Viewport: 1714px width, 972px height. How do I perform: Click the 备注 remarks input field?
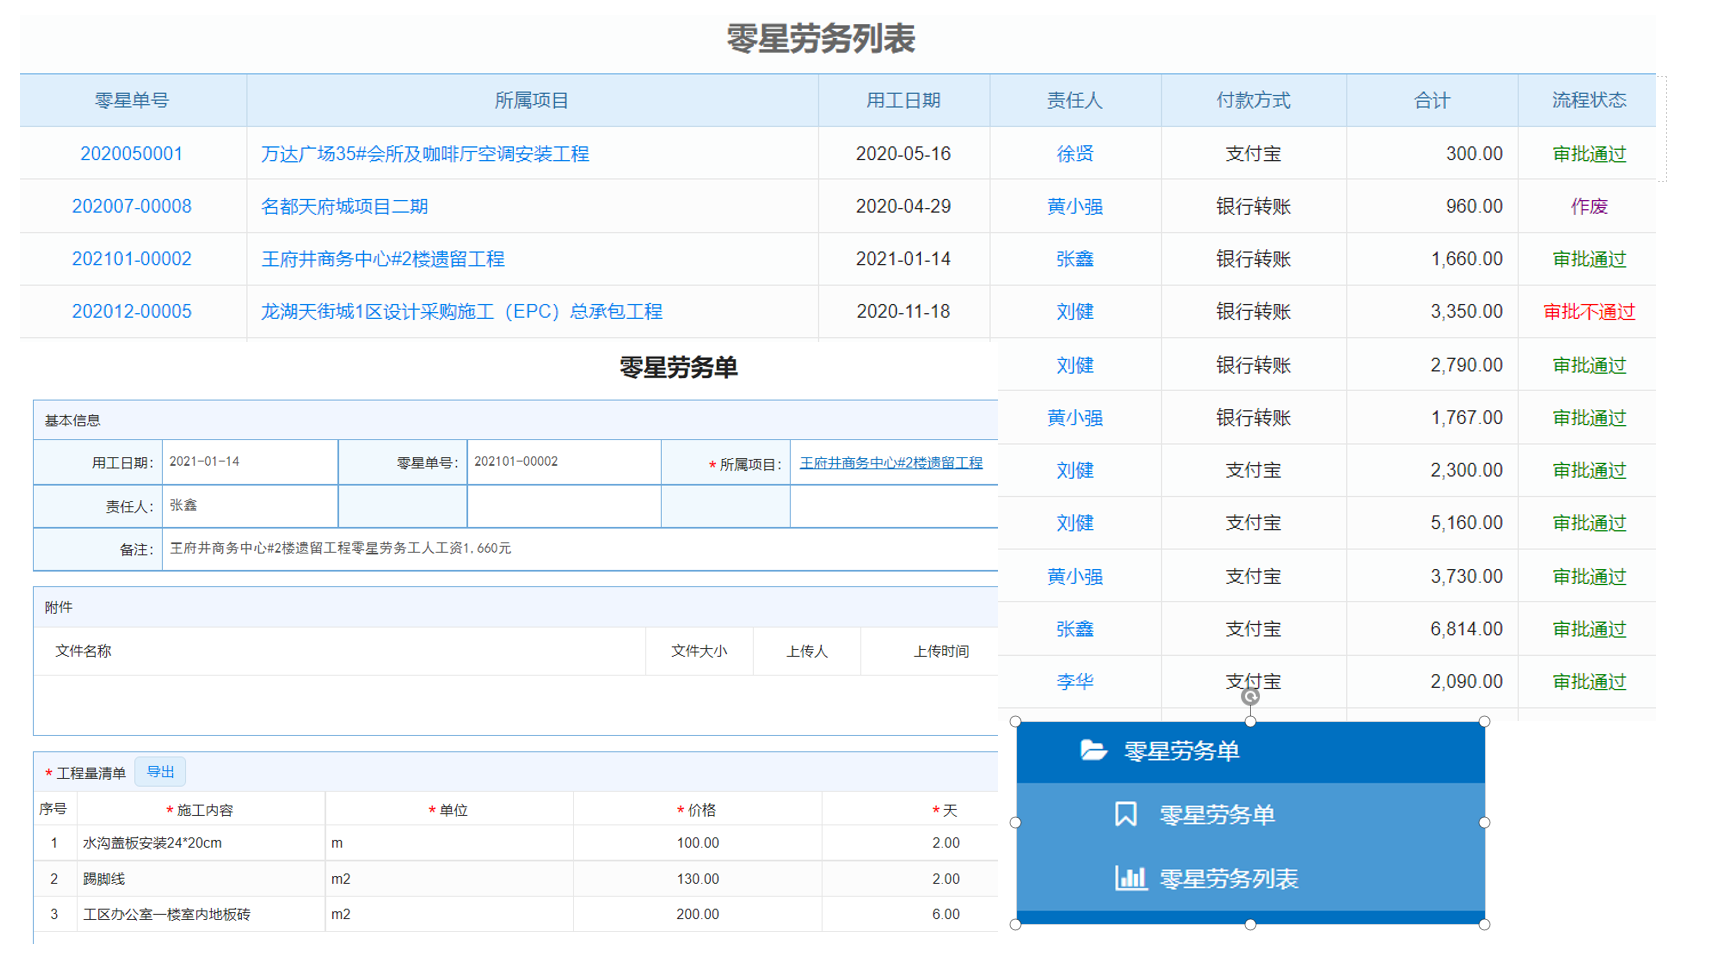pyautogui.click(x=580, y=549)
